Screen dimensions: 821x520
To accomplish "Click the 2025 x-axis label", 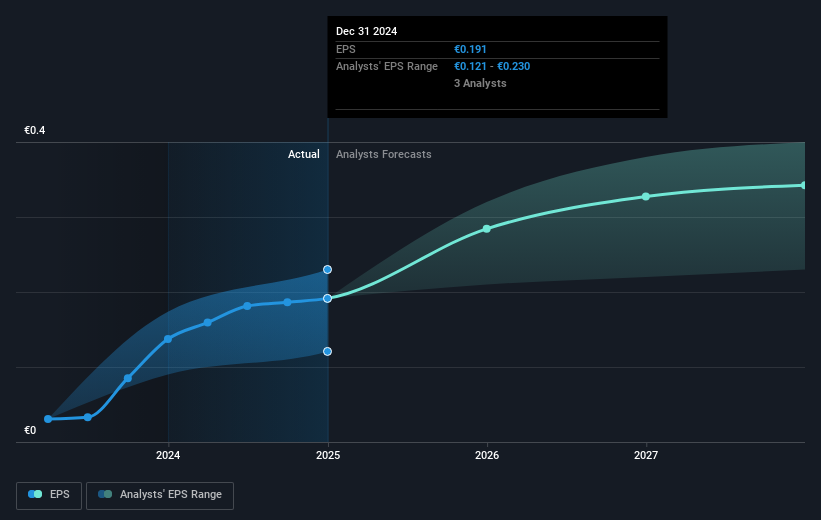I will pyautogui.click(x=328, y=455).
